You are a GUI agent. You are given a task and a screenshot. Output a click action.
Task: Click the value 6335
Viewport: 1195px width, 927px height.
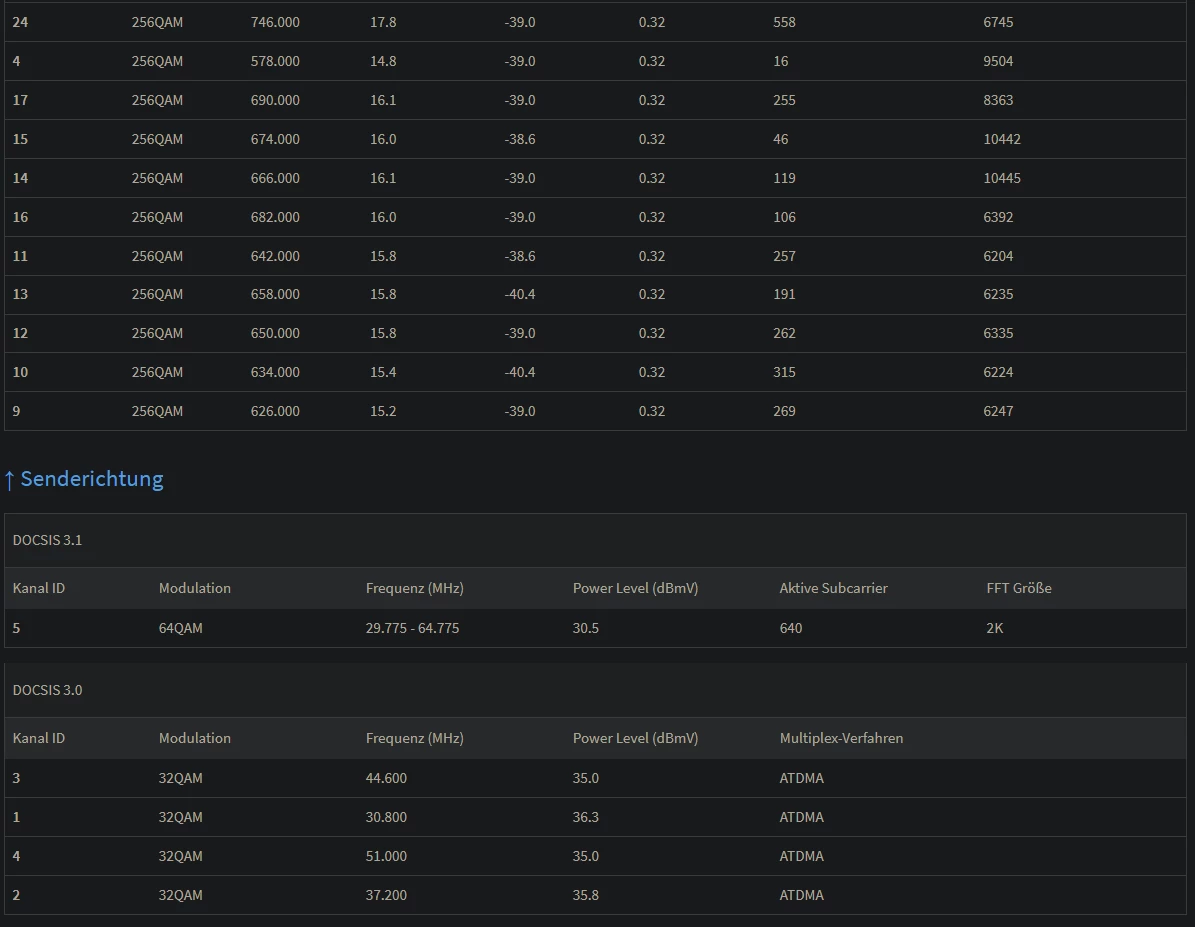tap(998, 333)
